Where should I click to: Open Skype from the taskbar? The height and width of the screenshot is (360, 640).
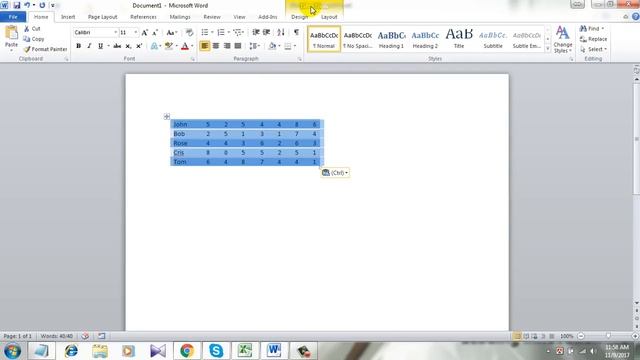click(x=216, y=350)
